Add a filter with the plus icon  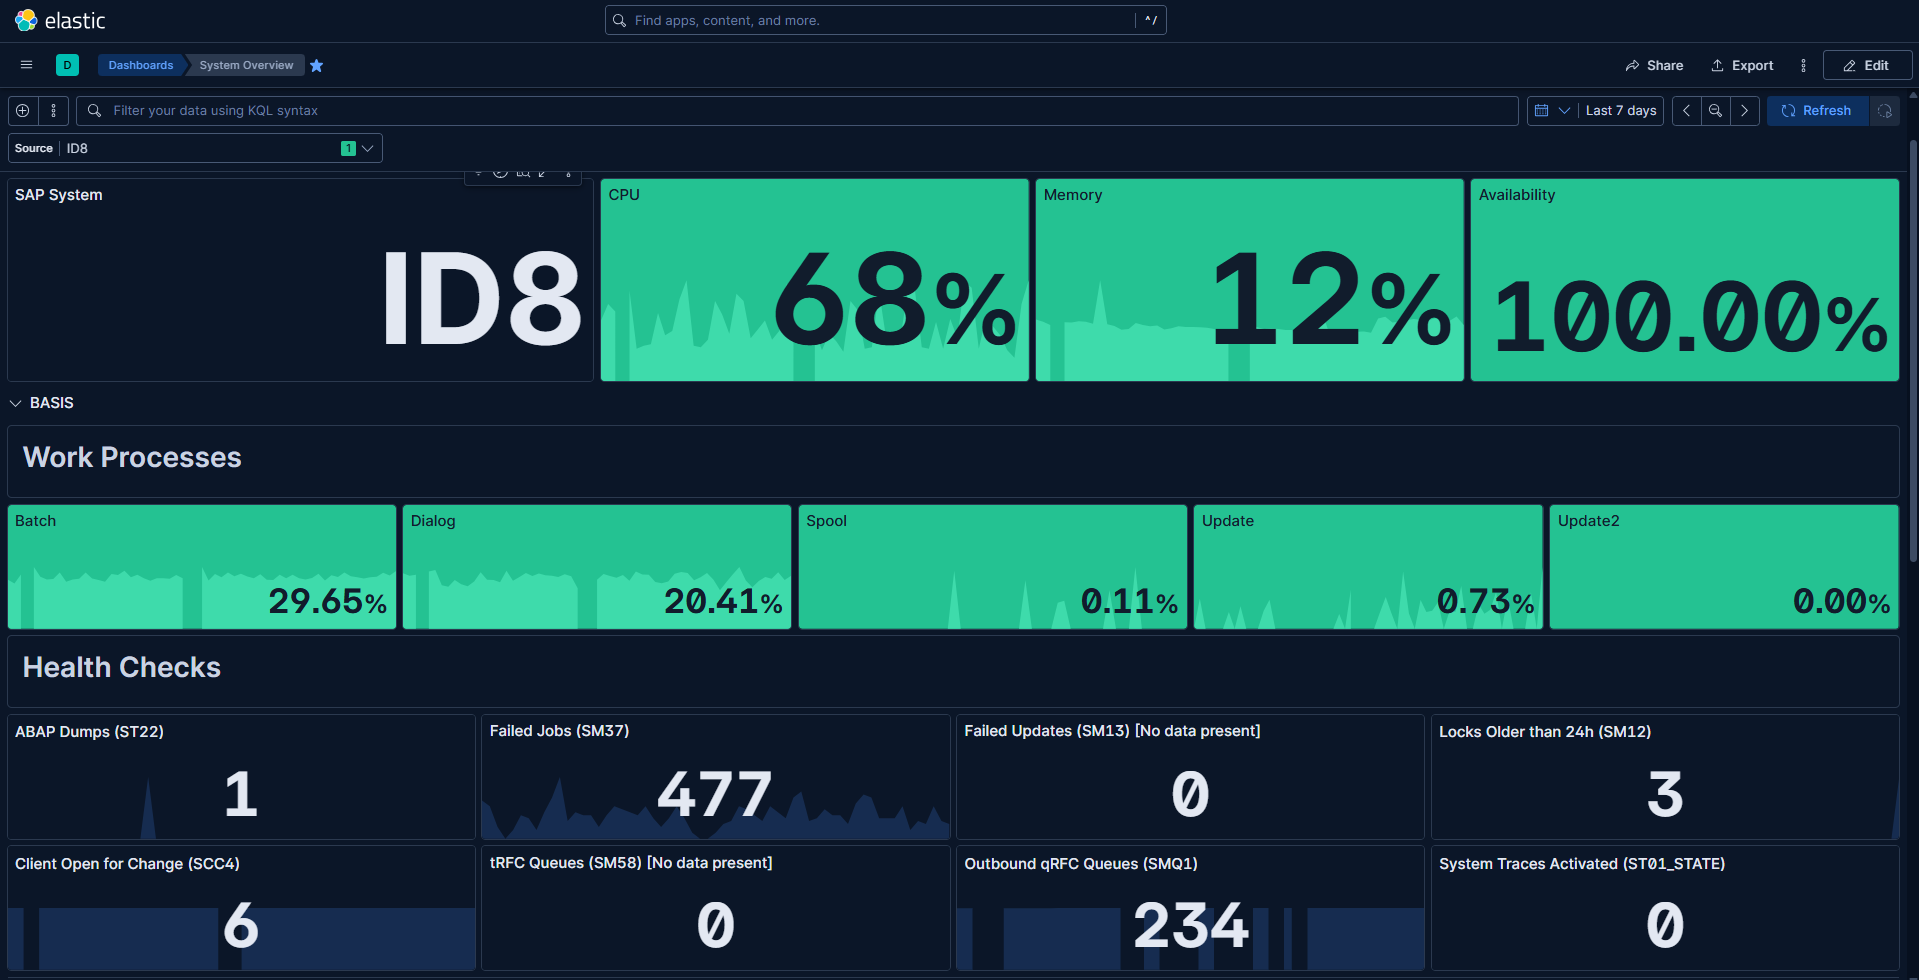[23, 111]
